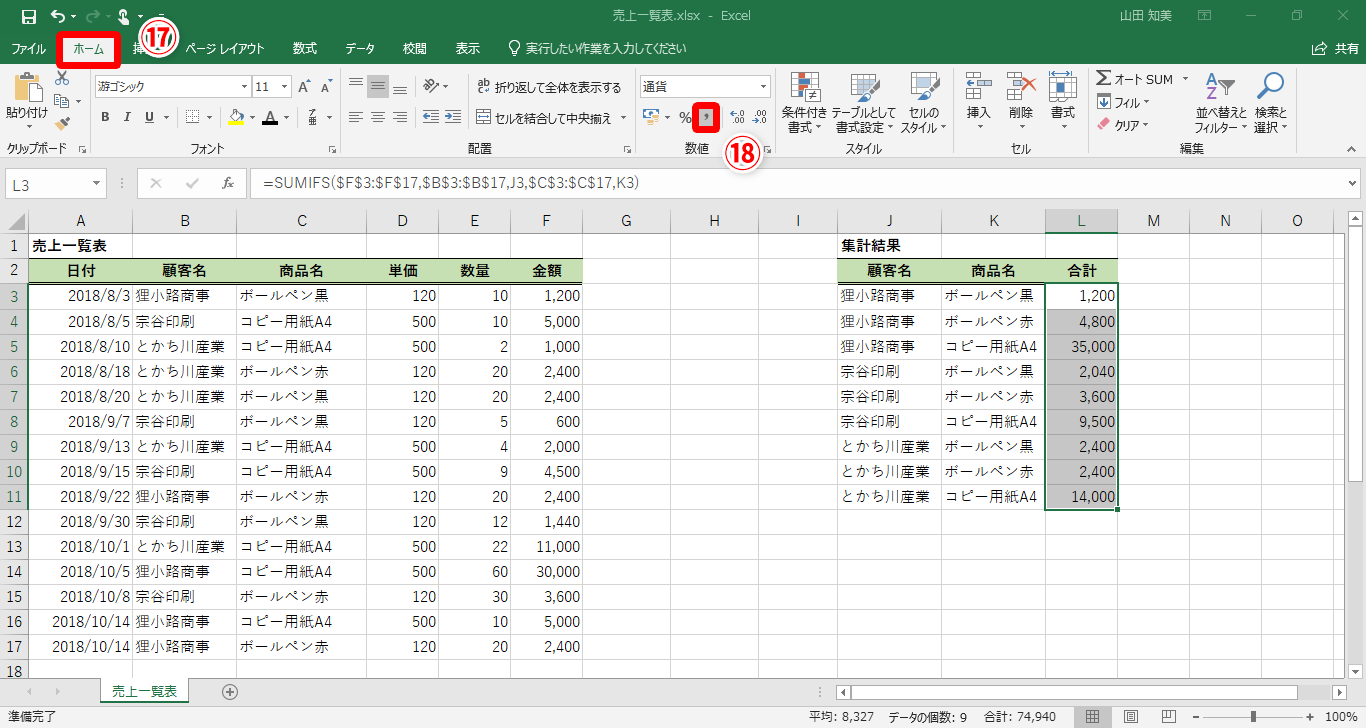The height and width of the screenshot is (728, 1366).
Task: Apply the yellow fill color
Action: click(x=235, y=117)
